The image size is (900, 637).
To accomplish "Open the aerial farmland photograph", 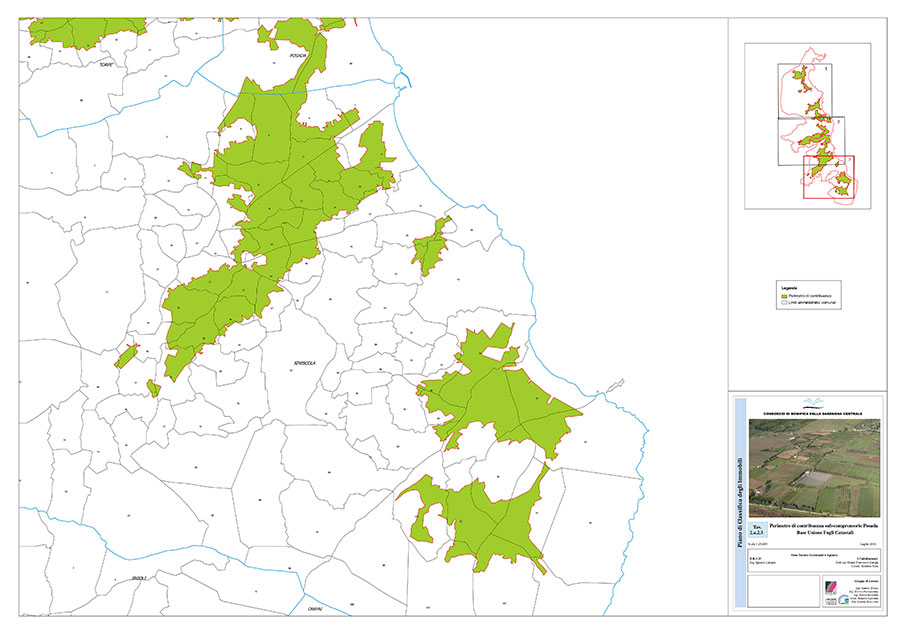I will [814, 468].
